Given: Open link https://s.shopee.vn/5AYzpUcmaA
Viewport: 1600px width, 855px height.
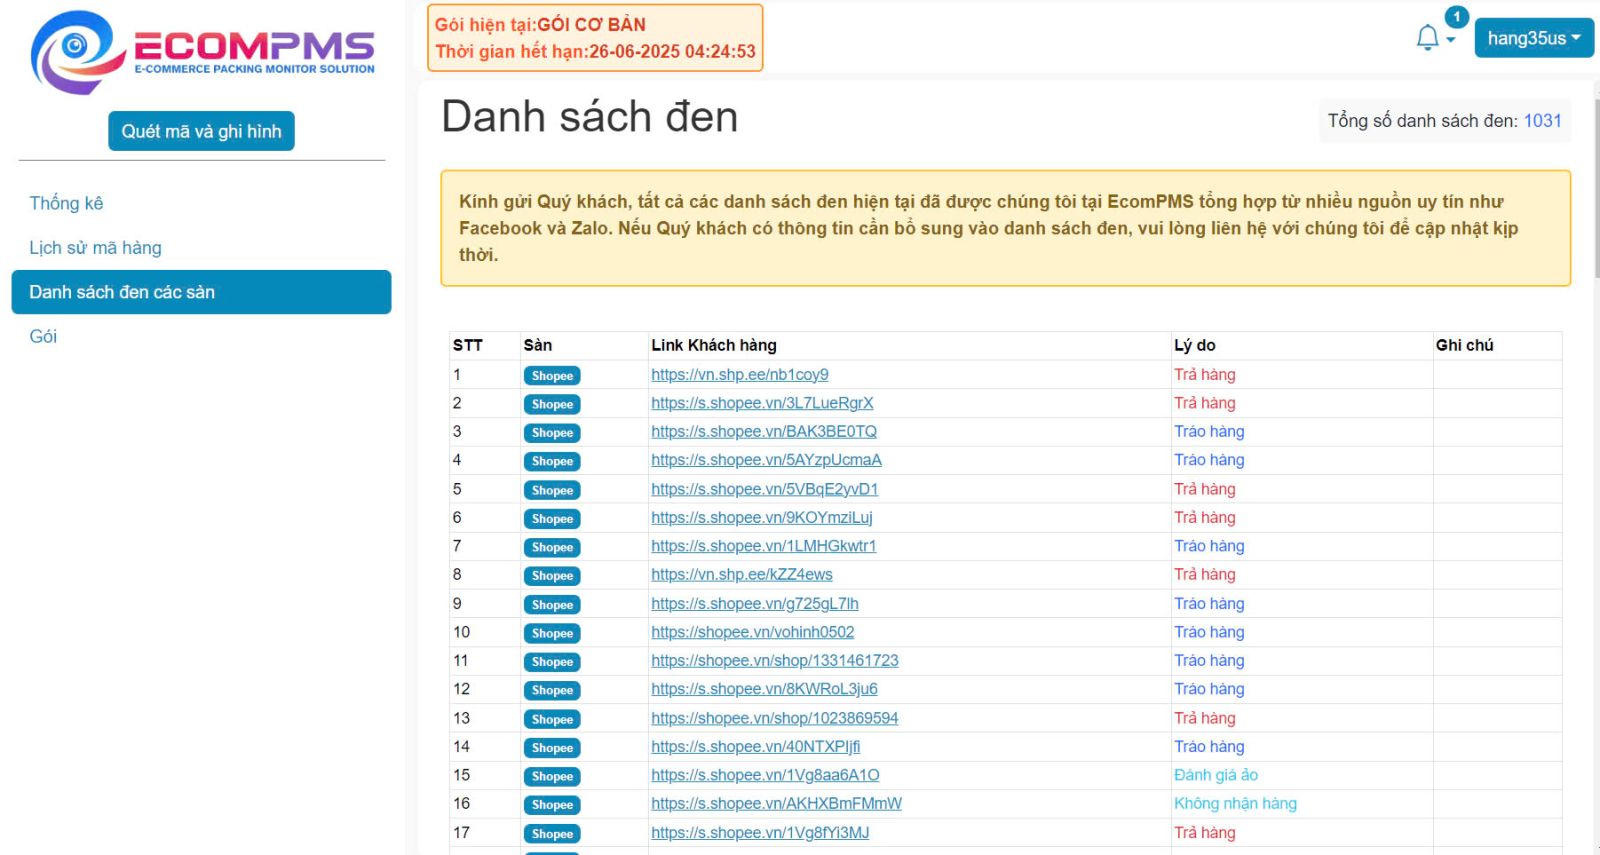Looking at the screenshot, I should pos(766,460).
